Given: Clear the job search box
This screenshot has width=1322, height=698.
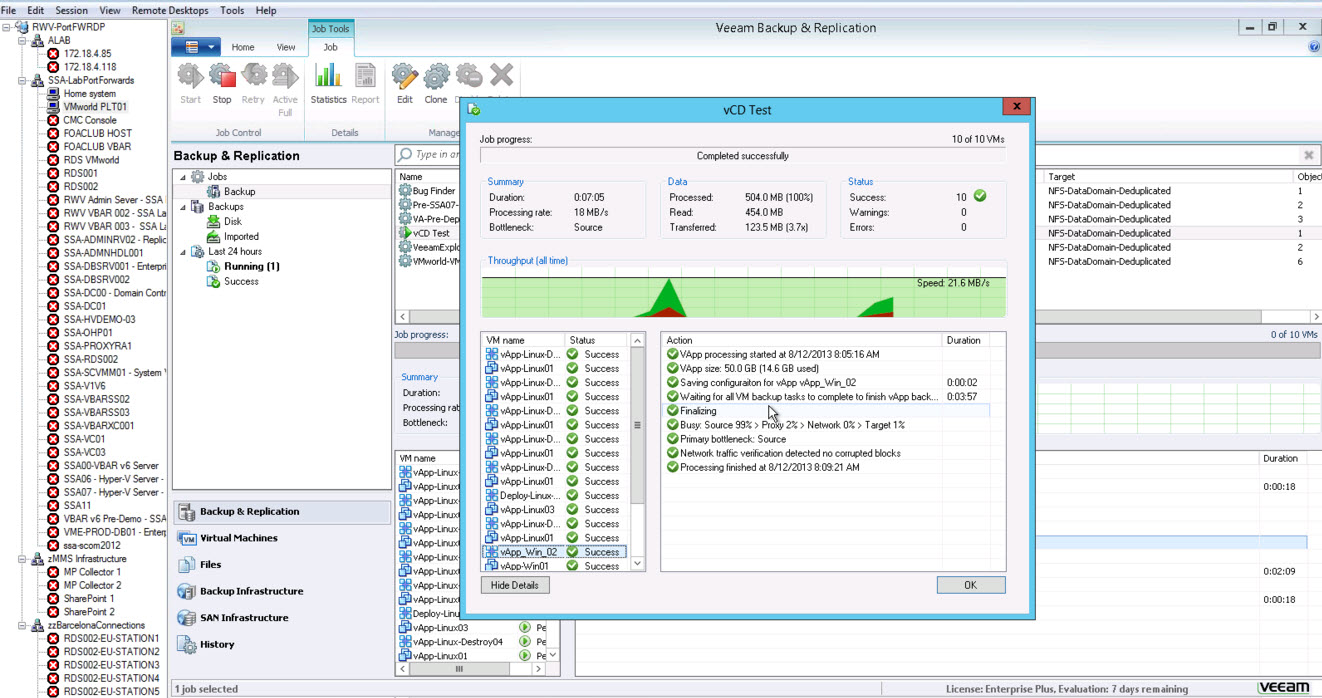Looking at the screenshot, I should (x=1308, y=155).
